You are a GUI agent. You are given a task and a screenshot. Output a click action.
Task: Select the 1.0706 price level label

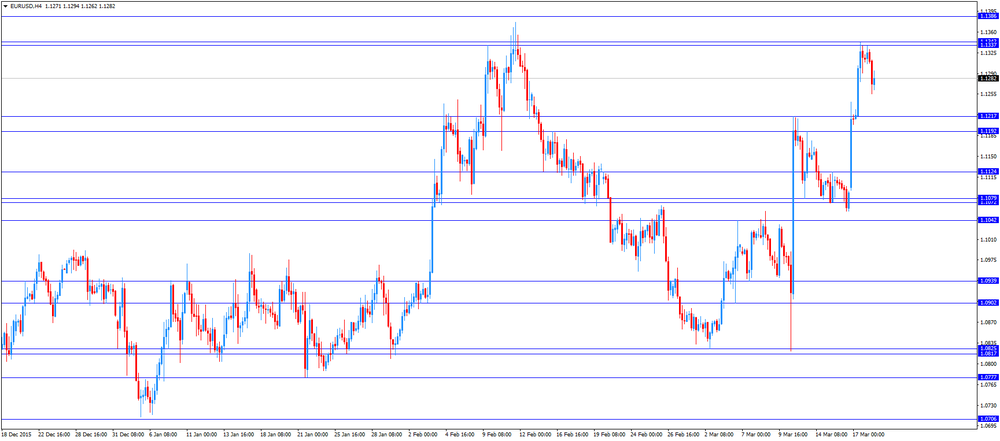pyautogui.click(x=988, y=419)
